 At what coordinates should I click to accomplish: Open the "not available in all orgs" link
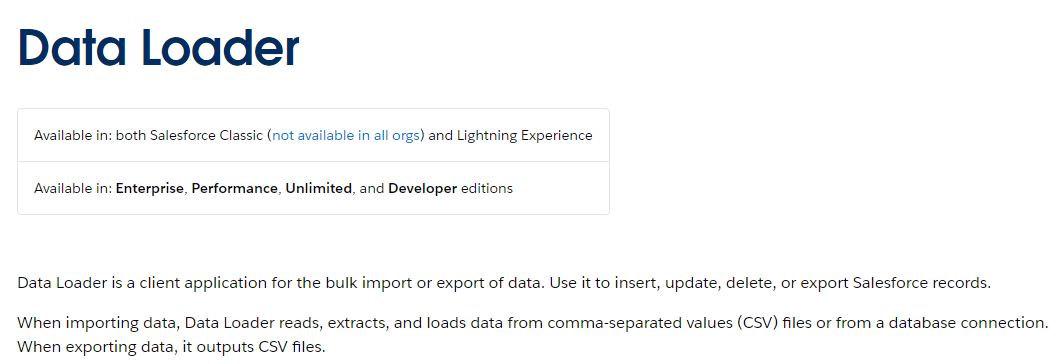pyautogui.click(x=347, y=135)
